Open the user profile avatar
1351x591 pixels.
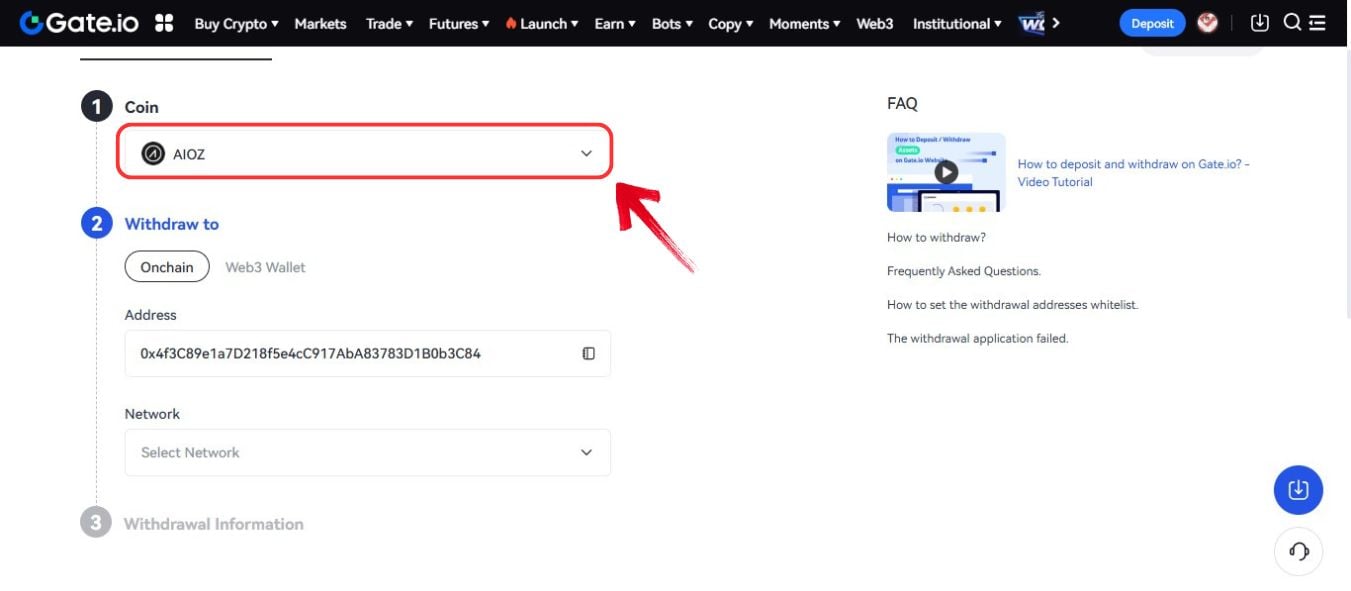coord(1208,22)
